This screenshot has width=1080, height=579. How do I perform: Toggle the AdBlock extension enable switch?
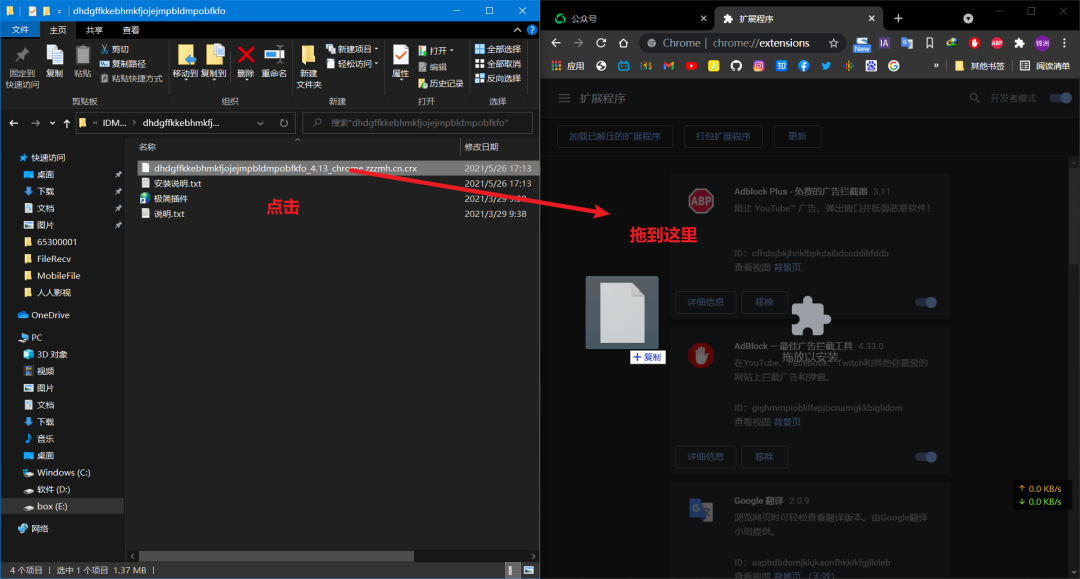pyautogui.click(x=926, y=457)
